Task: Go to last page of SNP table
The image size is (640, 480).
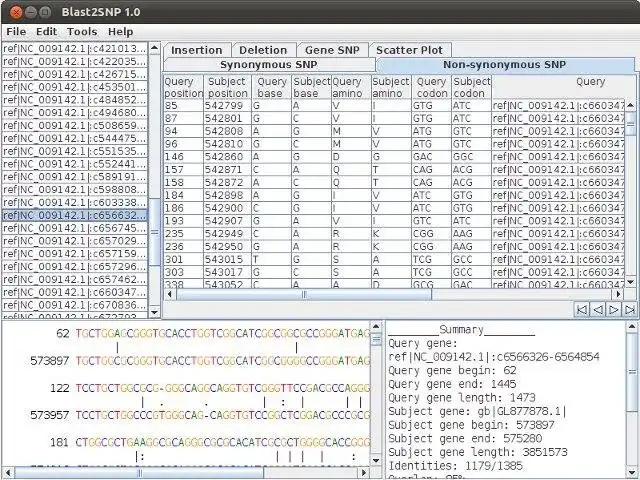Action: [x=629, y=310]
